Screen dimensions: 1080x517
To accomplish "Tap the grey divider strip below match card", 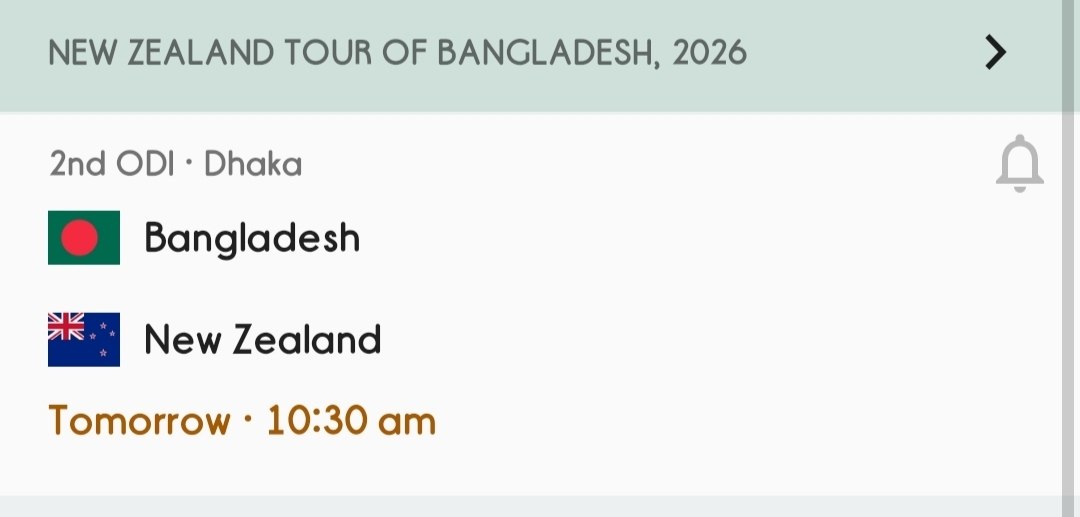I will coord(540,507).
